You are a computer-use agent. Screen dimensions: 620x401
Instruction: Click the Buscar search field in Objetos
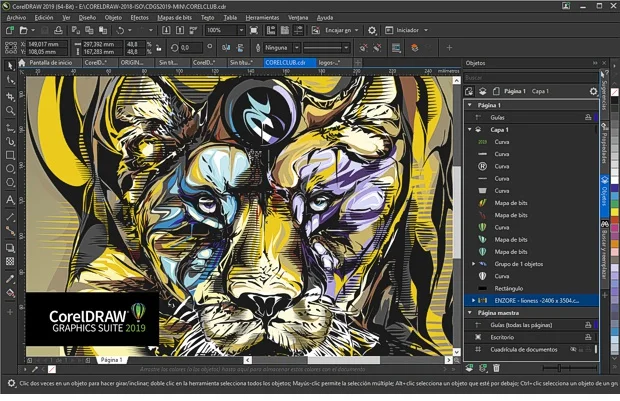pos(530,78)
